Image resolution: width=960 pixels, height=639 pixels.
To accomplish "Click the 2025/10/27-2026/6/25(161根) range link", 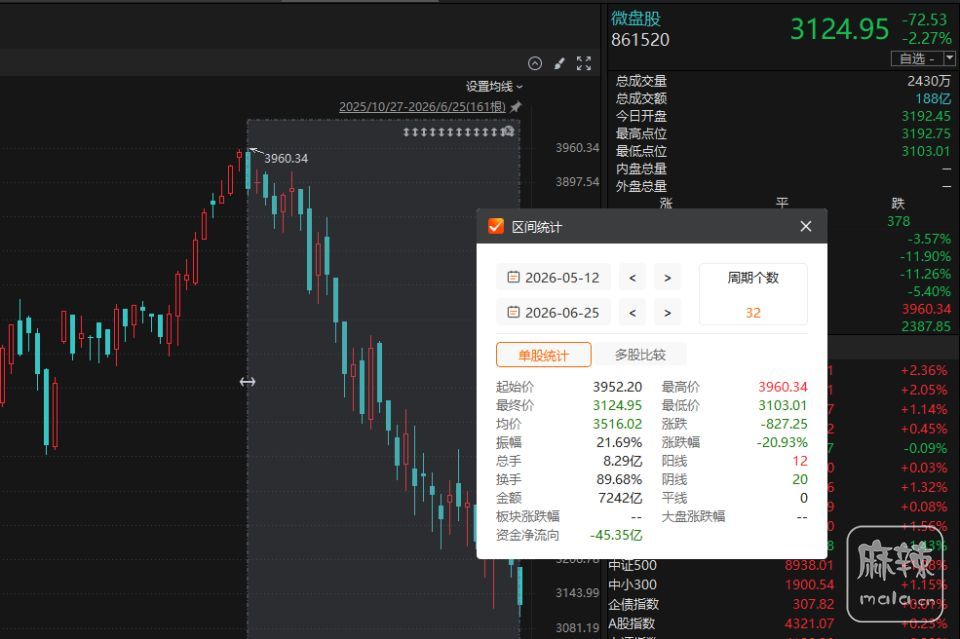I will pos(422,106).
